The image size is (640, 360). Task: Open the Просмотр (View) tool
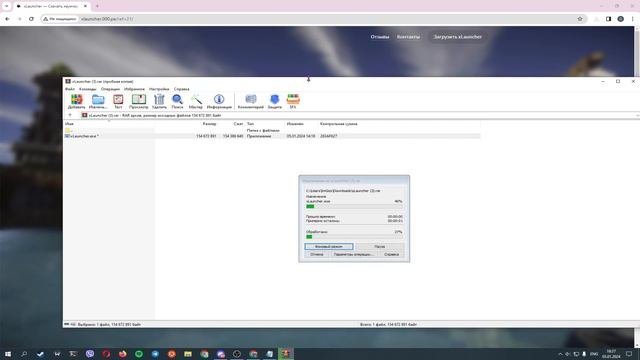pos(138,101)
